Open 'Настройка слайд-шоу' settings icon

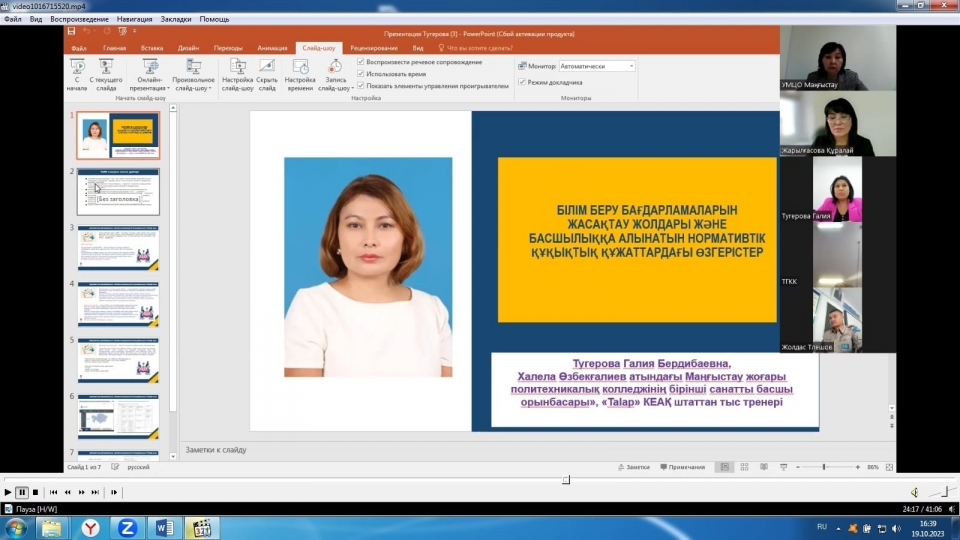[238, 67]
